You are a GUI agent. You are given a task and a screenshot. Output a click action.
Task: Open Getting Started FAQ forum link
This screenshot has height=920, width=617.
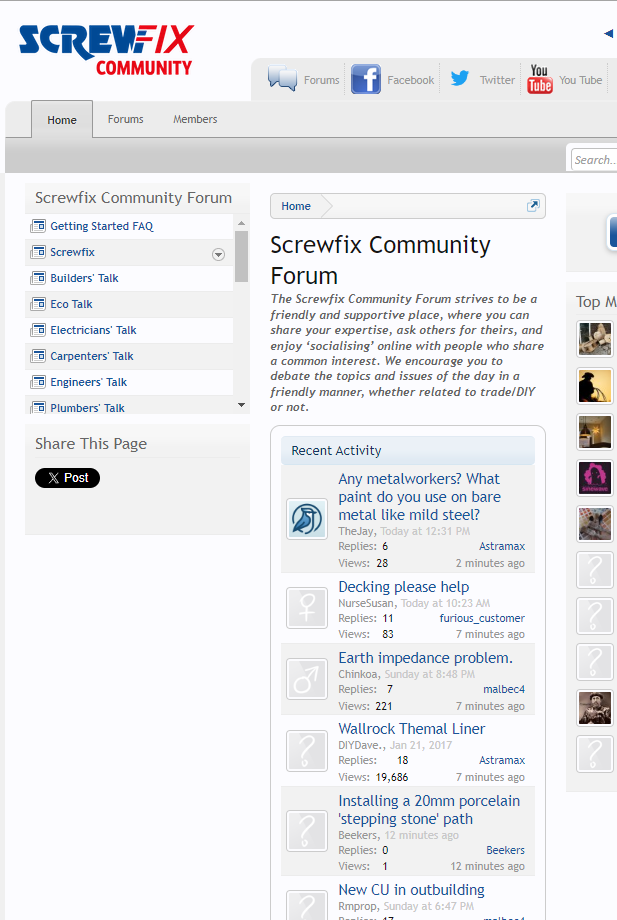click(x=101, y=226)
